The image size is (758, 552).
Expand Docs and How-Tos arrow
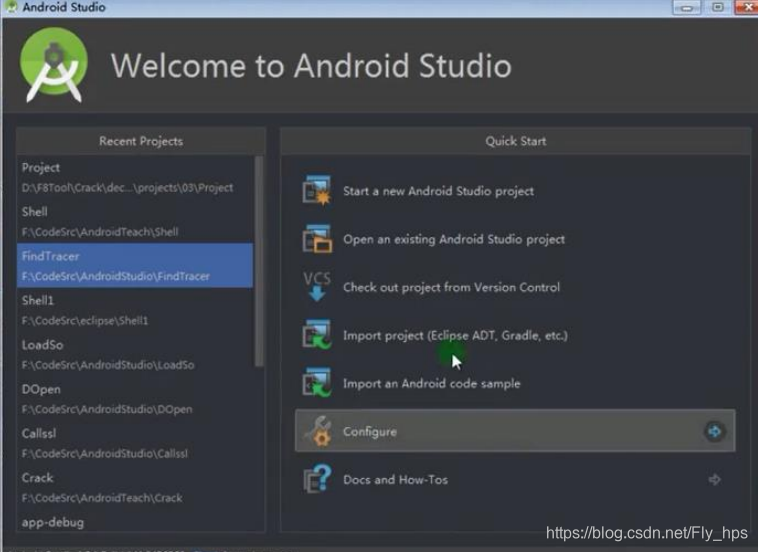click(714, 479)
